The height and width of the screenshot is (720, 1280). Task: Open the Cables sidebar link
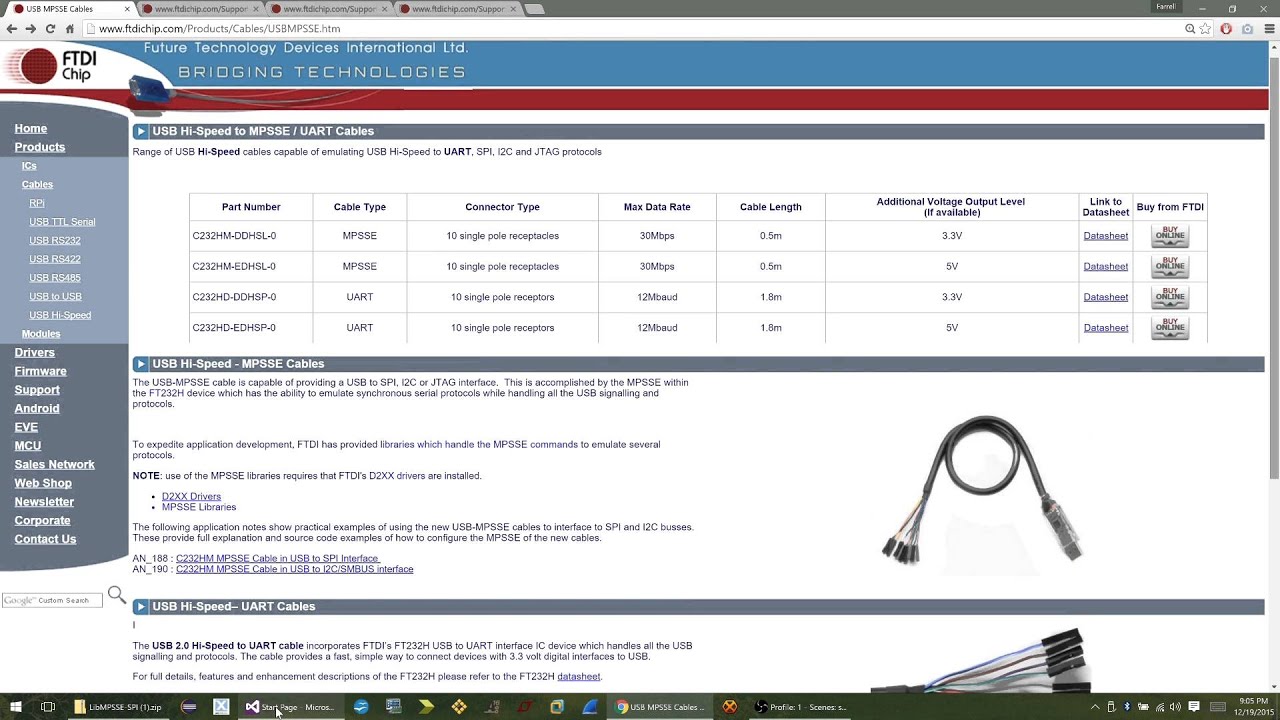(37, 185)
